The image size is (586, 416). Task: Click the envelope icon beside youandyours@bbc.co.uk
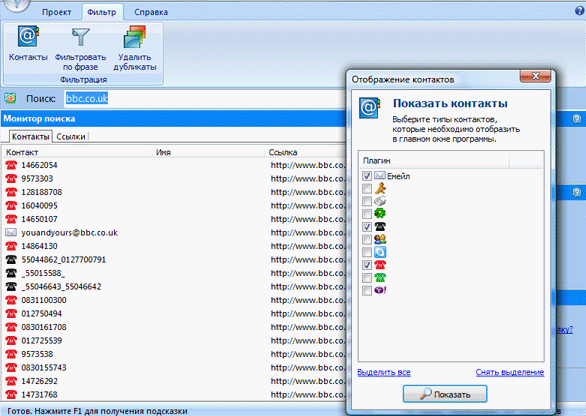click(x=11, y=232)
